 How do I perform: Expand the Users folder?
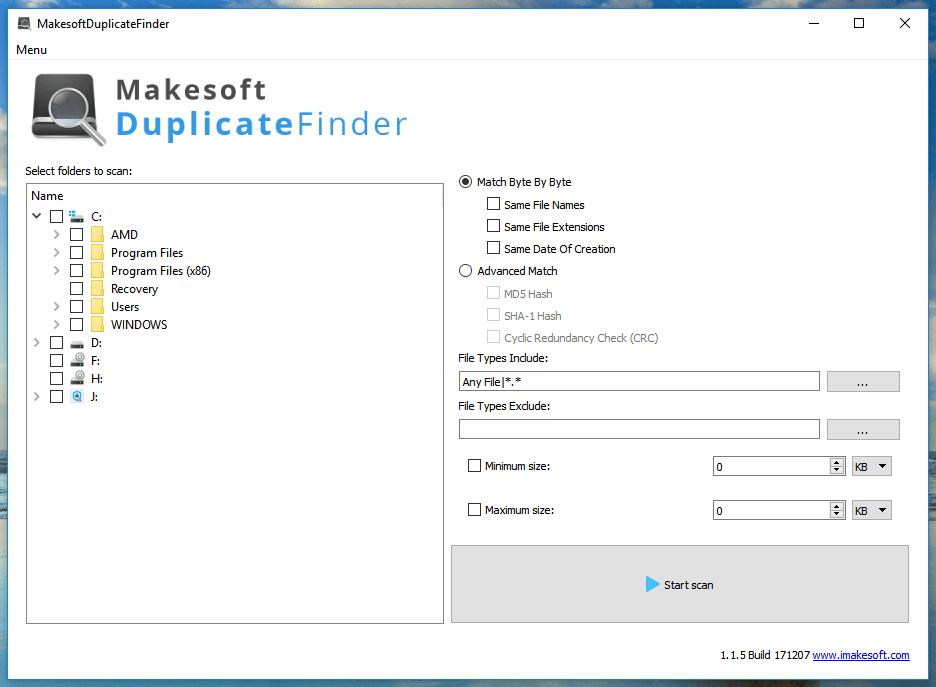(56, 306)
